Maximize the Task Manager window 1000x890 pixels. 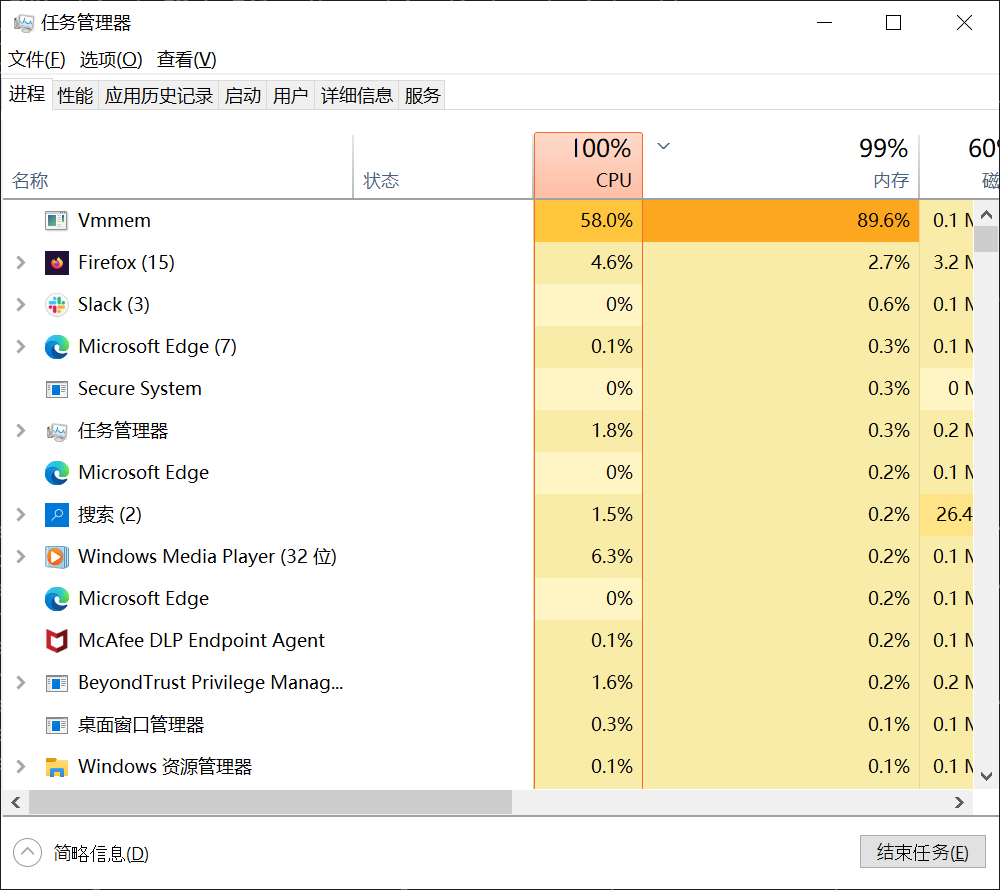893,23
